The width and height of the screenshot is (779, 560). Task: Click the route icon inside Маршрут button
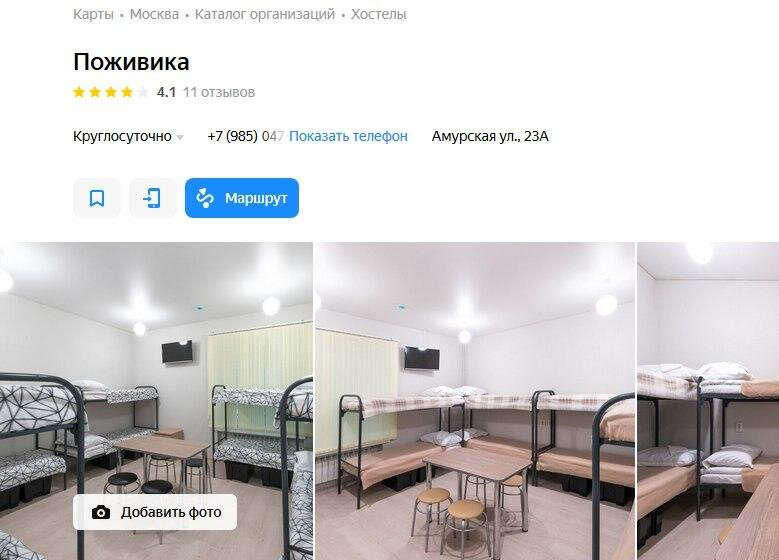[x=205, y=198]
